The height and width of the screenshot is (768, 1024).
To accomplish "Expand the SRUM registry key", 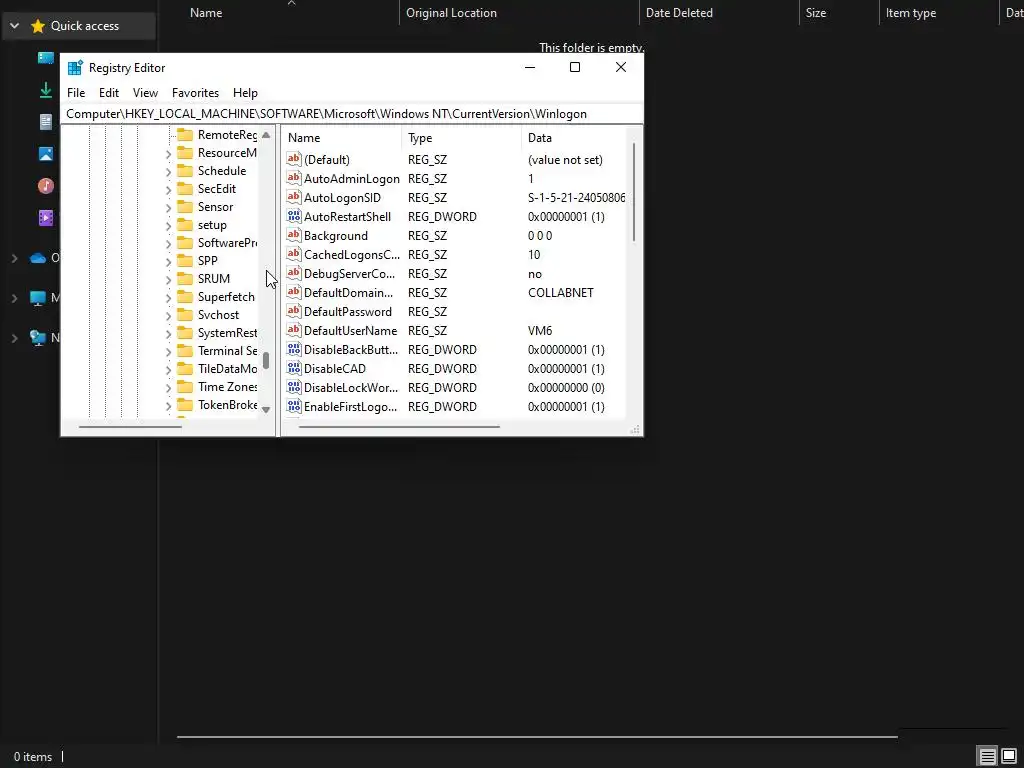I will [168, 280].
